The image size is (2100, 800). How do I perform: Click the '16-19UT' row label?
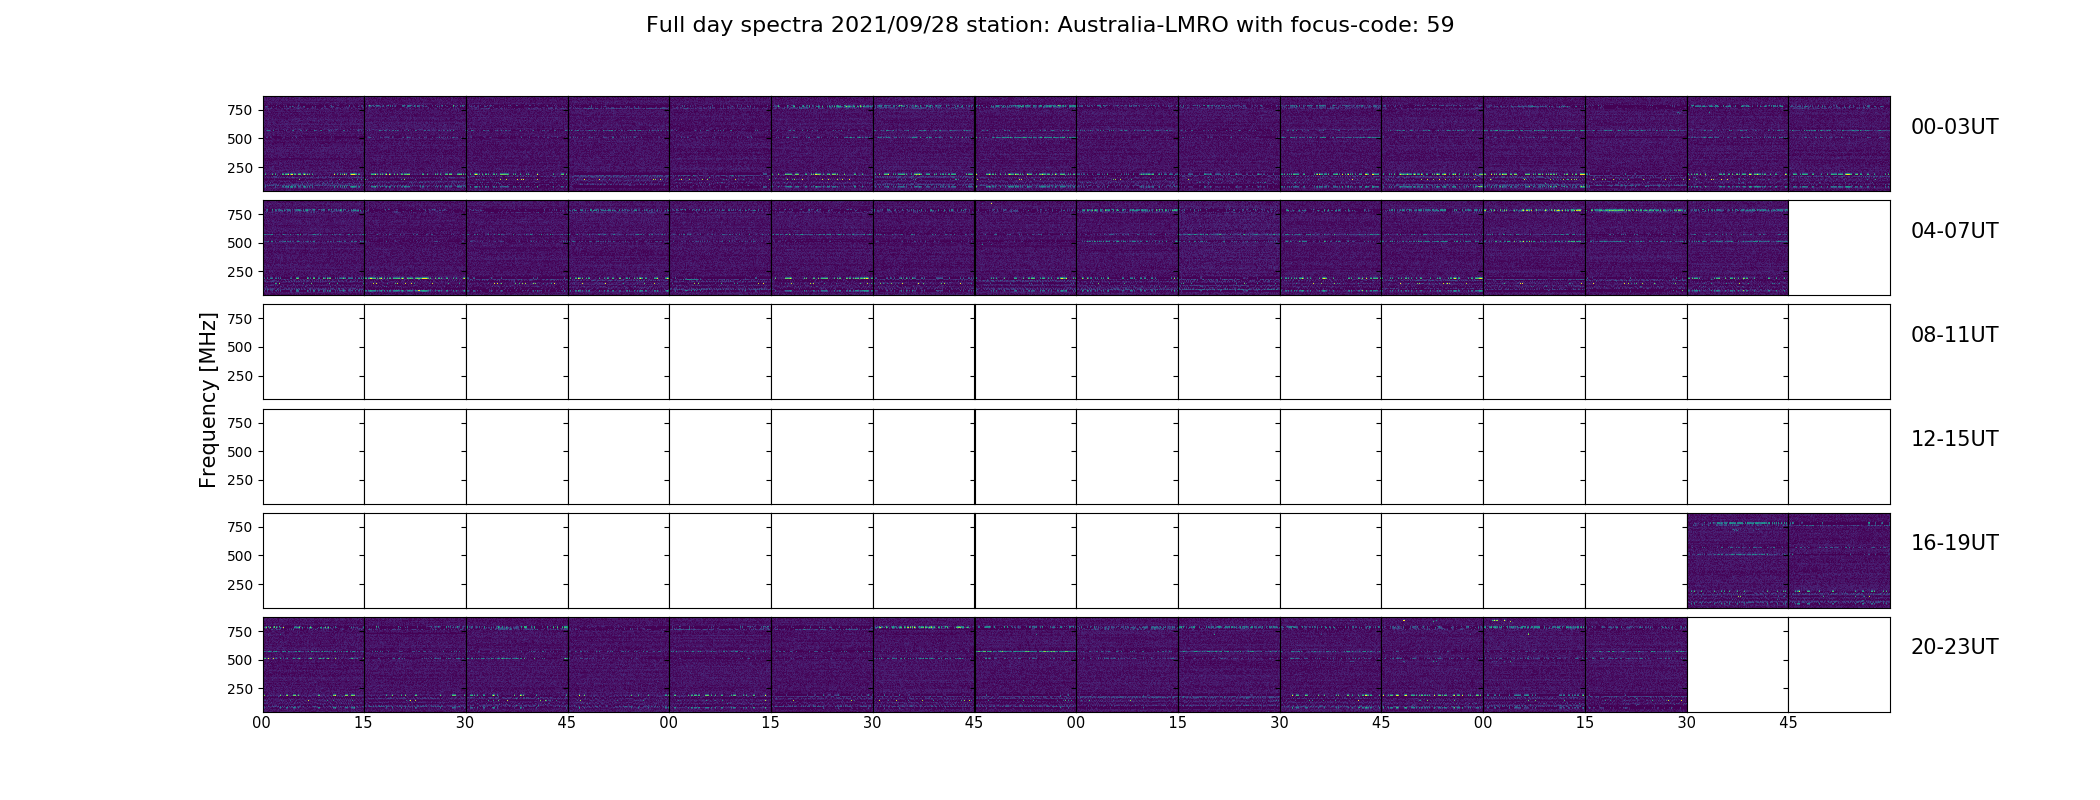click(x=1954, y=543)
